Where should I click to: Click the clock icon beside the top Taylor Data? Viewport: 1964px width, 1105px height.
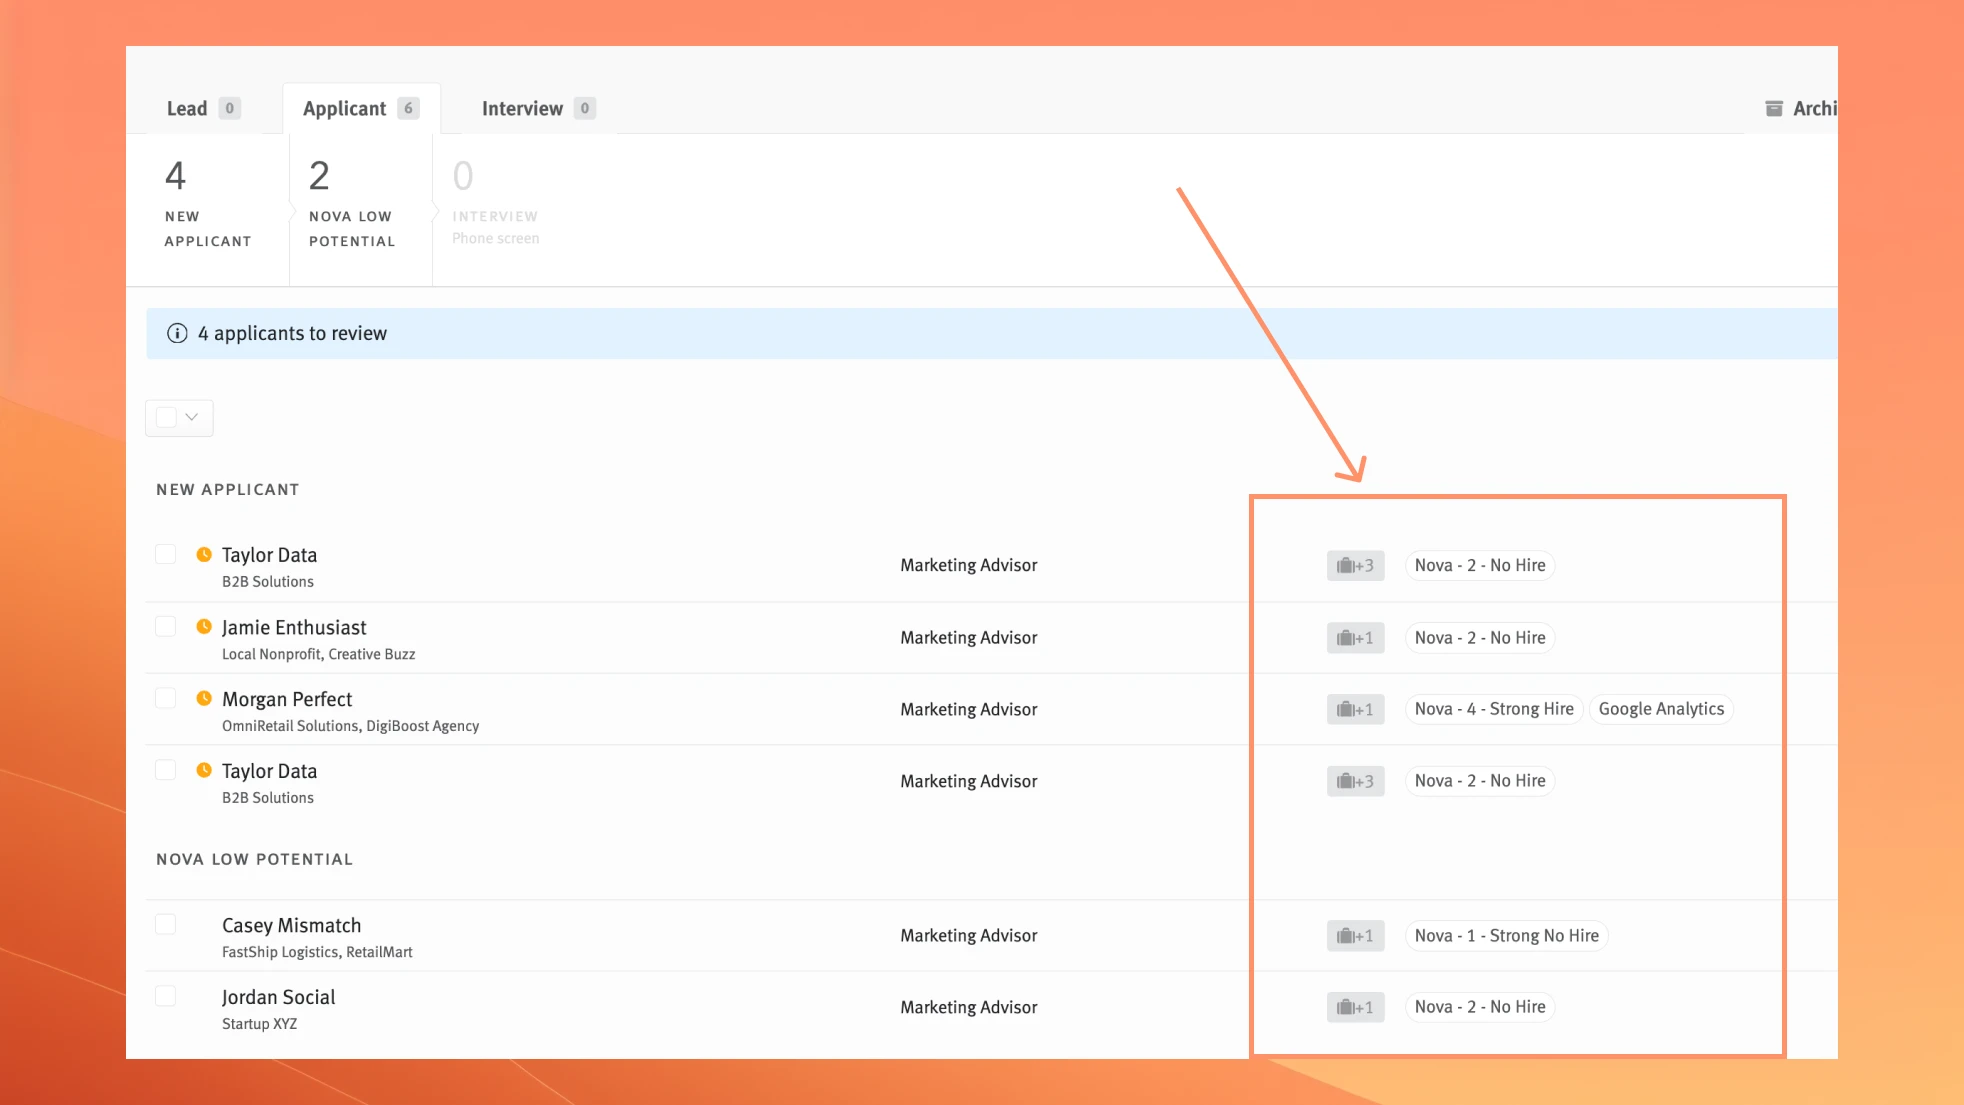(x=203, y=553)
